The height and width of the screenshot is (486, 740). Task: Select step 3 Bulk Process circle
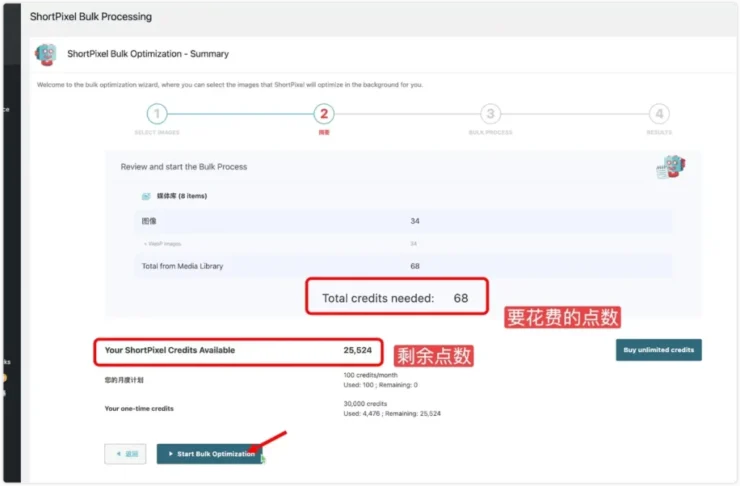(x=490, y=114)
